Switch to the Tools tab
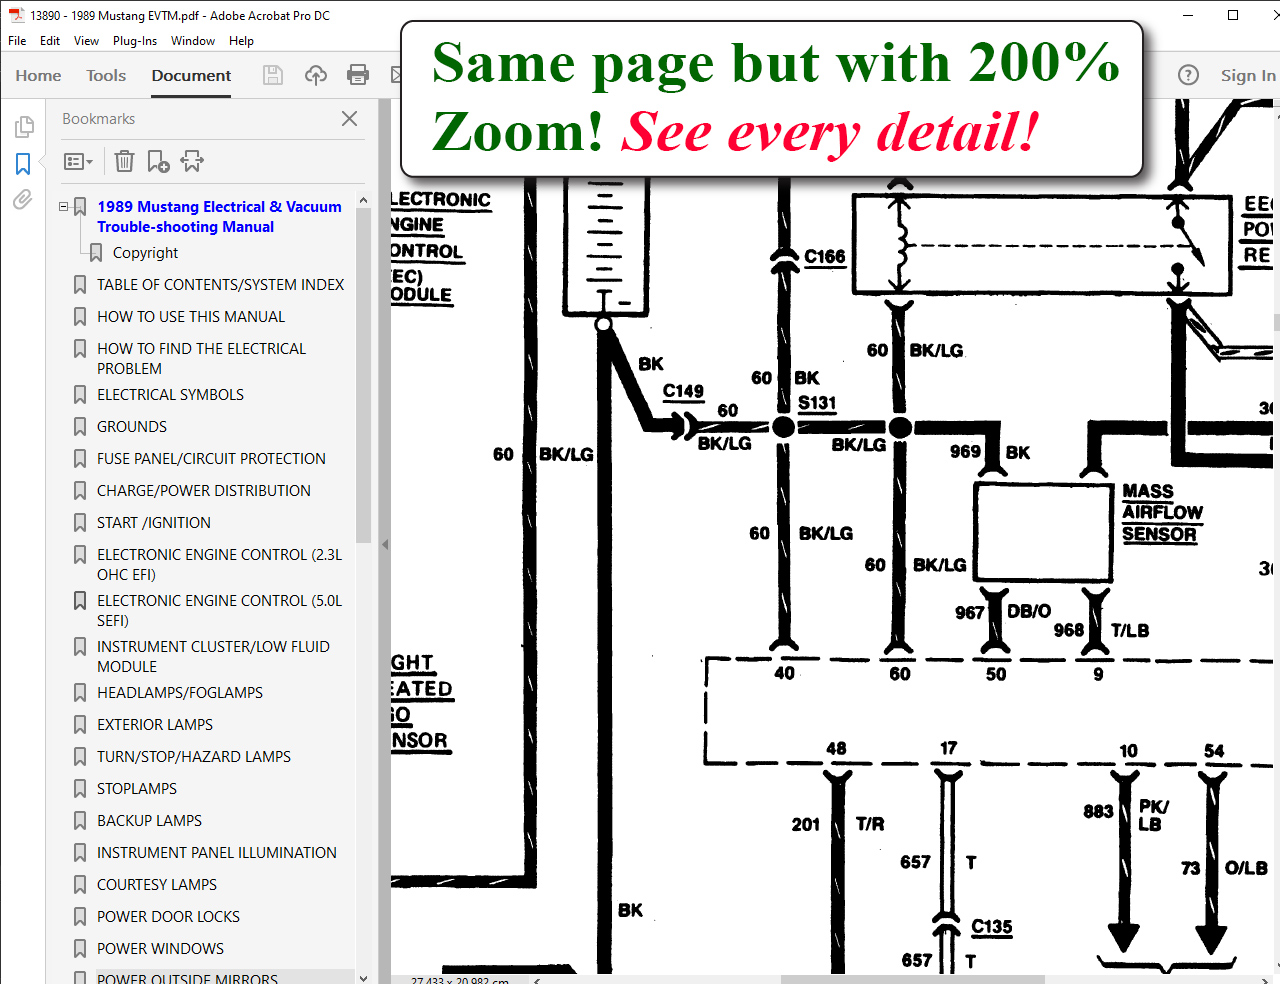This screenshot has width=1280, height=984. coord(106,75)
